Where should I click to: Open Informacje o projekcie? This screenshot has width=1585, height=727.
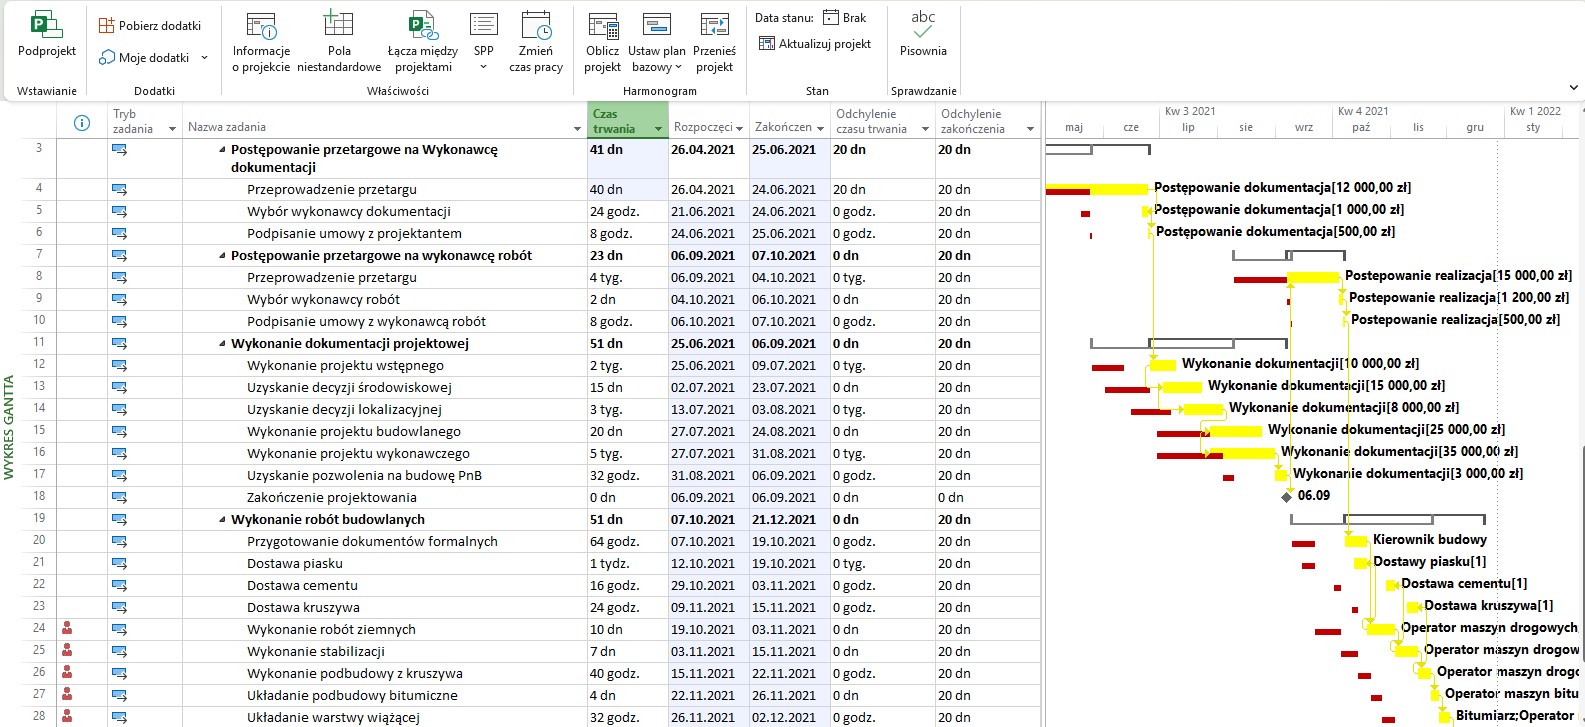pyautogui.click(x=261, y=26)
